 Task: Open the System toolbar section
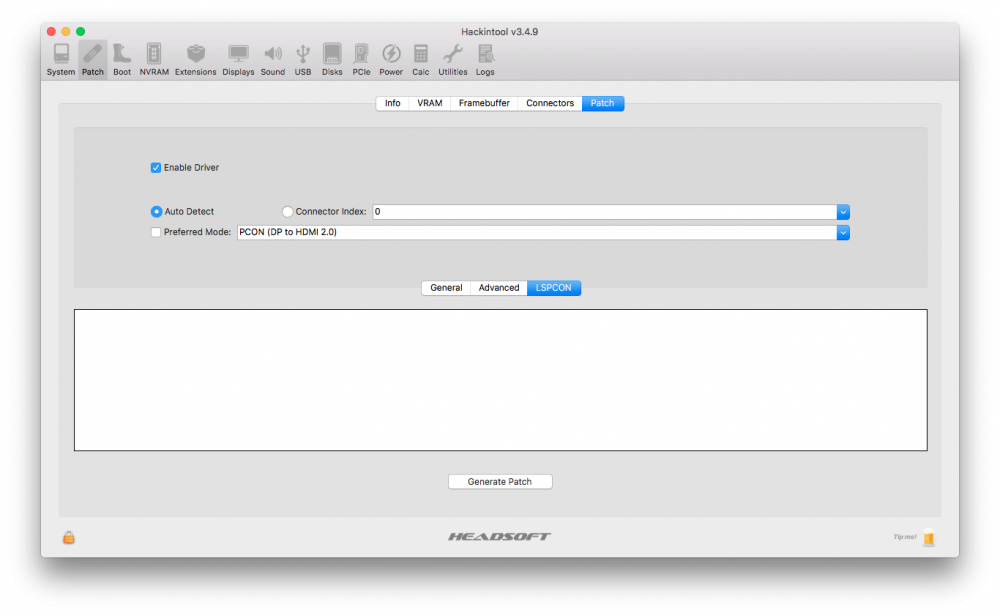pyautogui.click(x=61, y=60)
